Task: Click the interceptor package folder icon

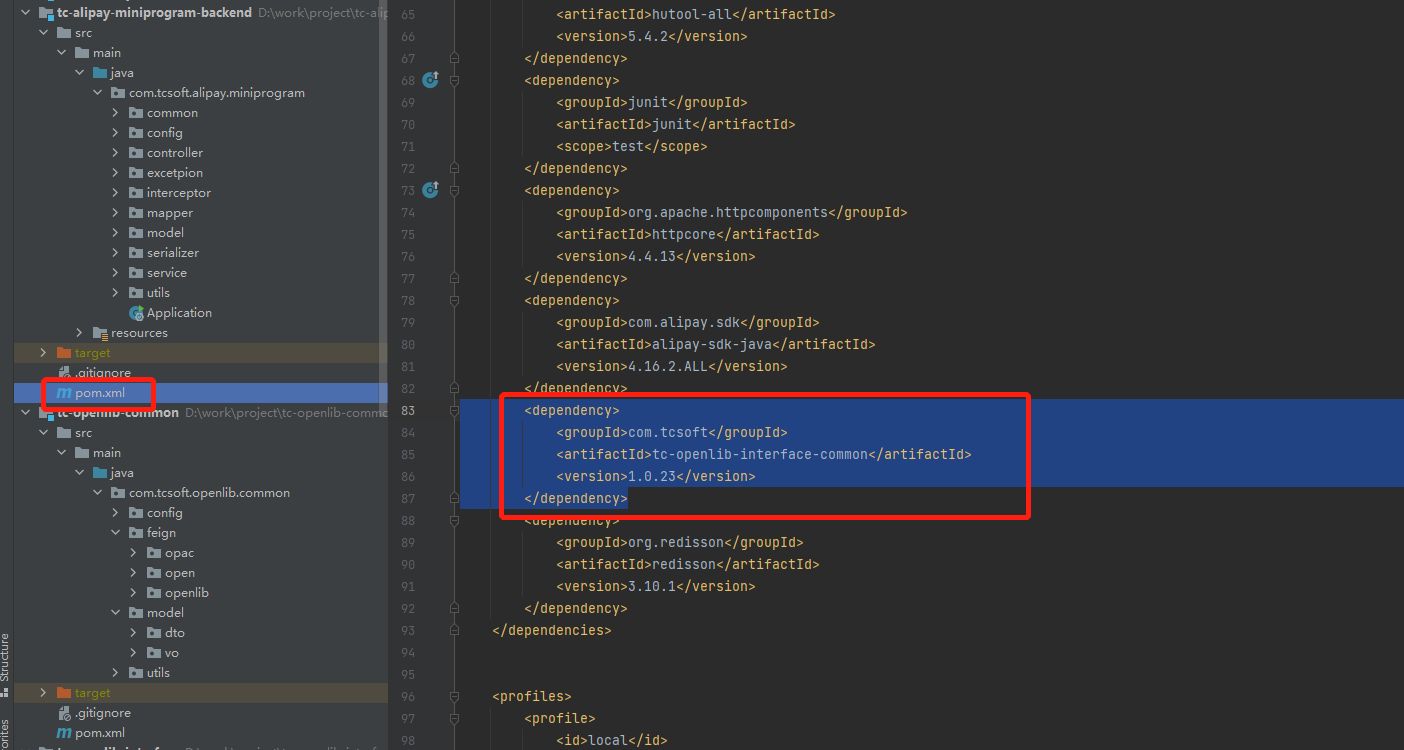Action: coord(136,193)
